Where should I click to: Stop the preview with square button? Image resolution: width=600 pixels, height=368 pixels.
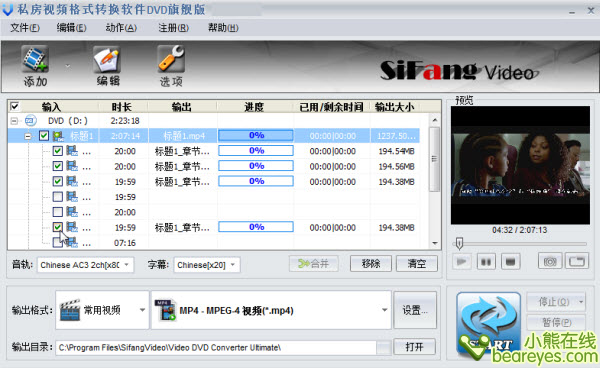pyautogui.click(x=510, y=262)
